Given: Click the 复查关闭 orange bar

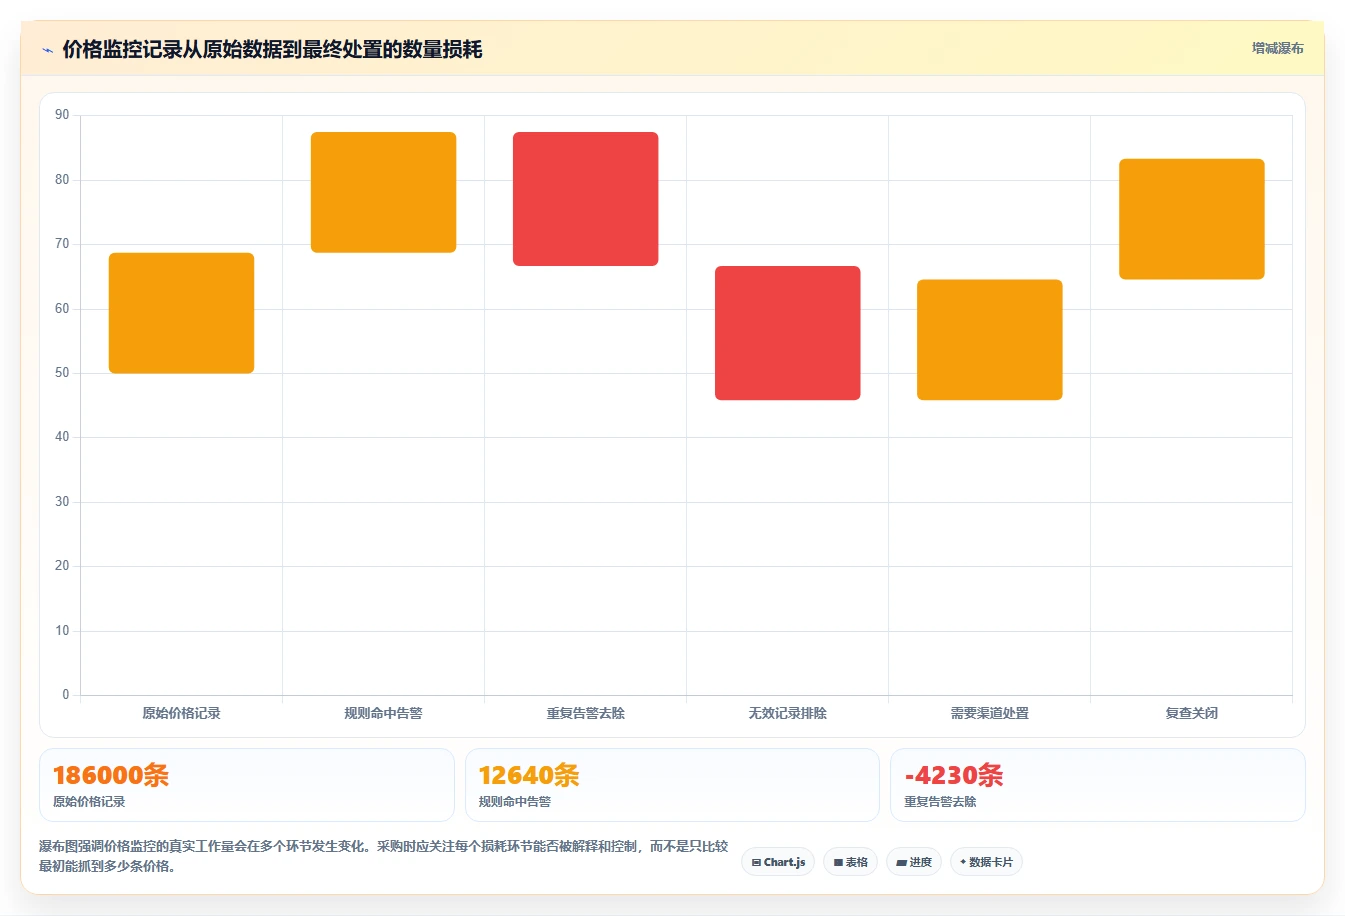Looking at the screenshot, I should [x=1191, y=219].
